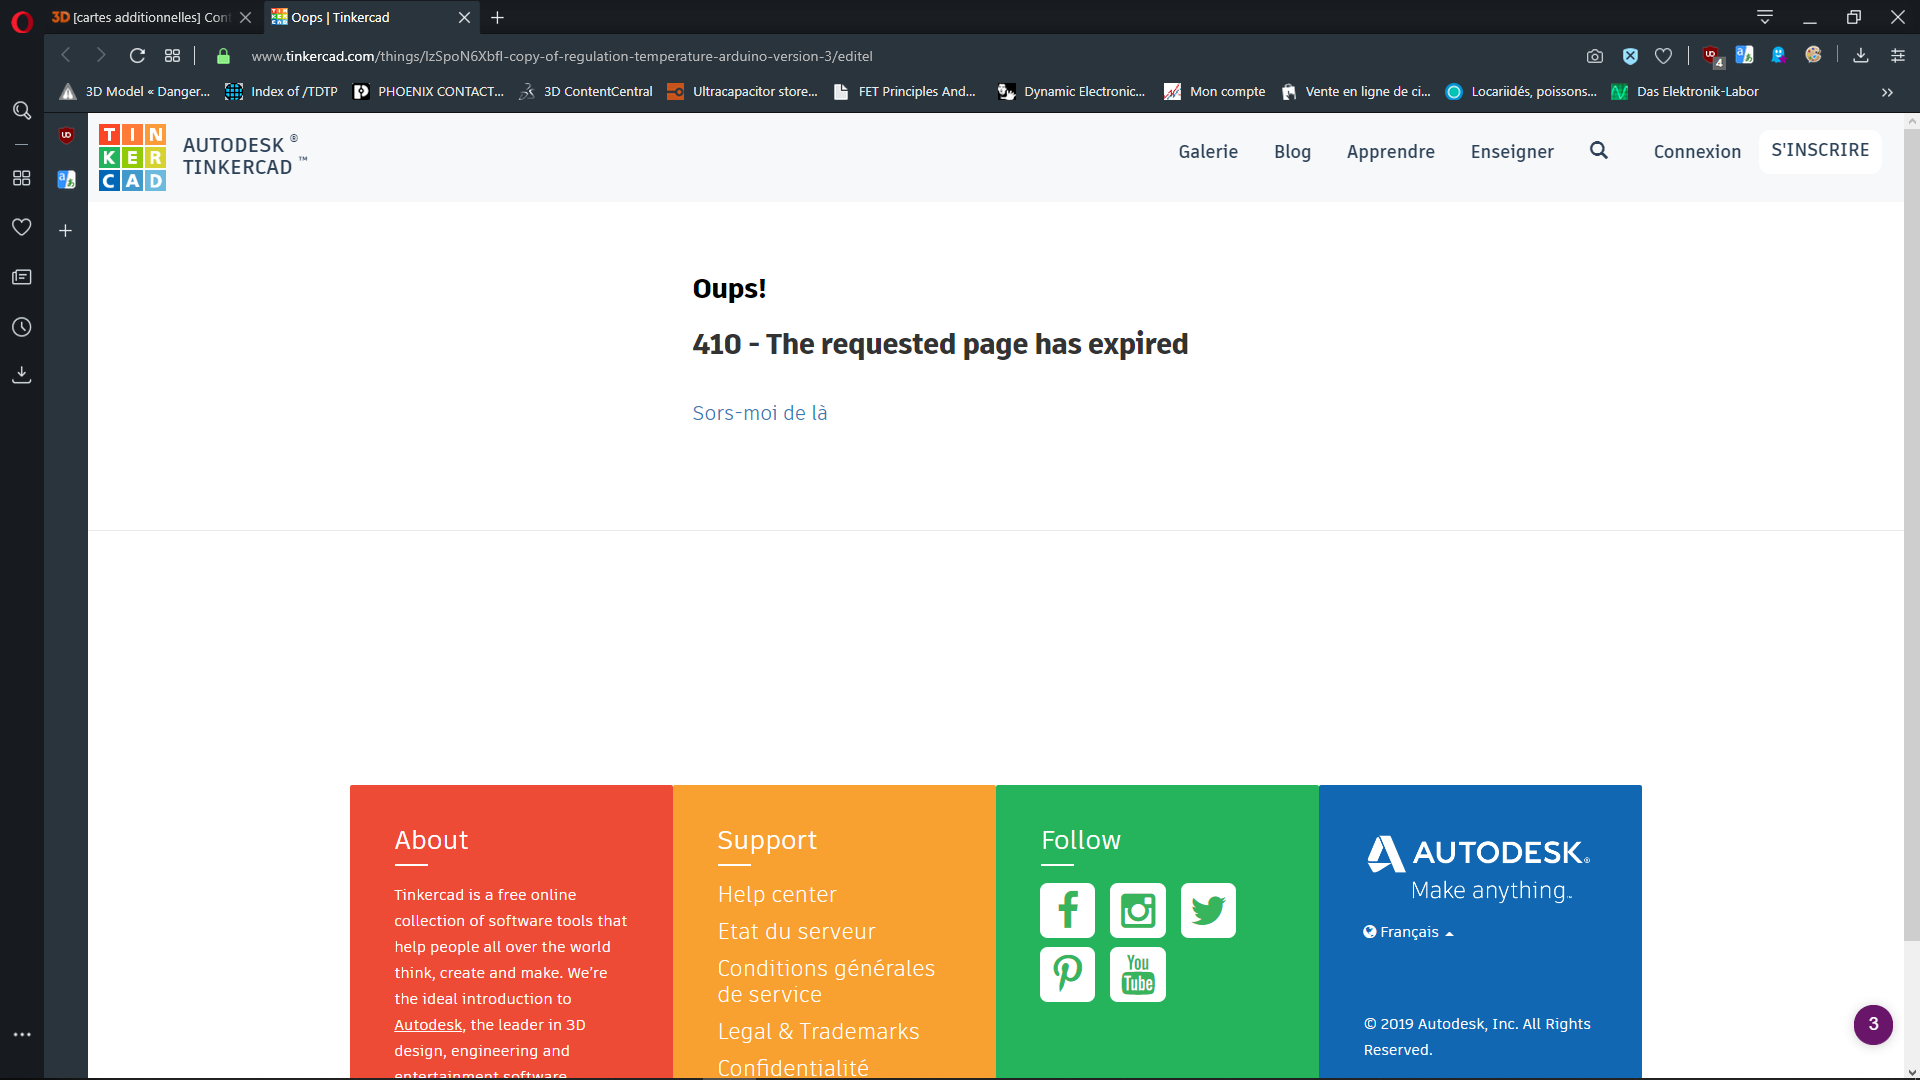
Task: Expand hidden bookmarks with double chevron
Action: click(1887, 92)
